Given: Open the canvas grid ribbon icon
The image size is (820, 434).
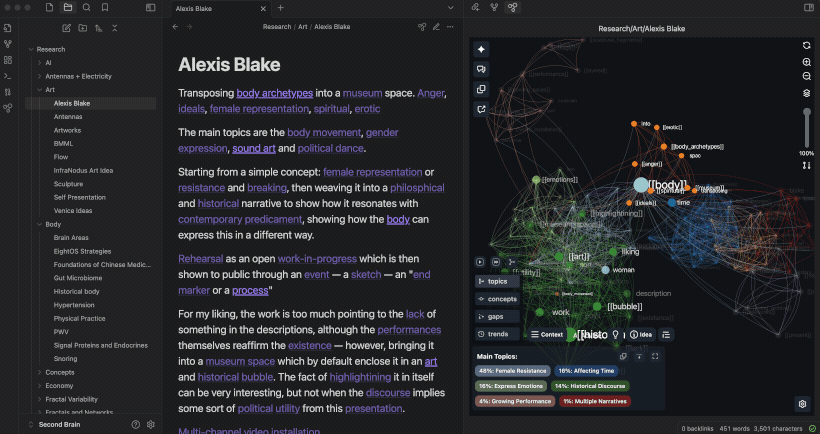Looking at the screenshot, I should click(x=7, y=60).
